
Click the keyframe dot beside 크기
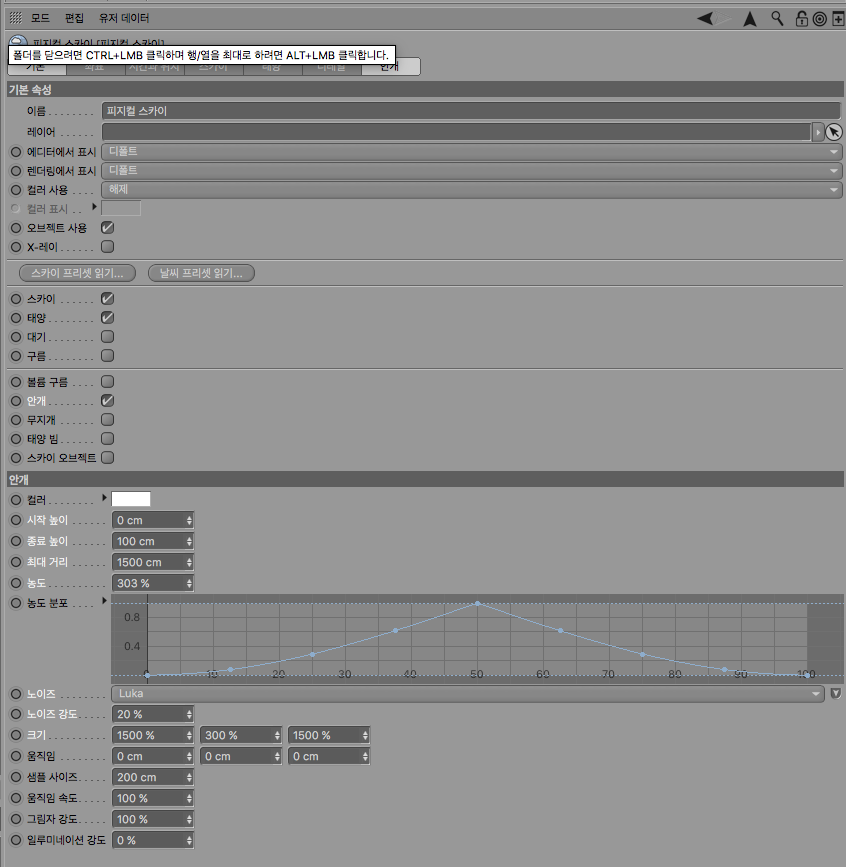[16, 735]
